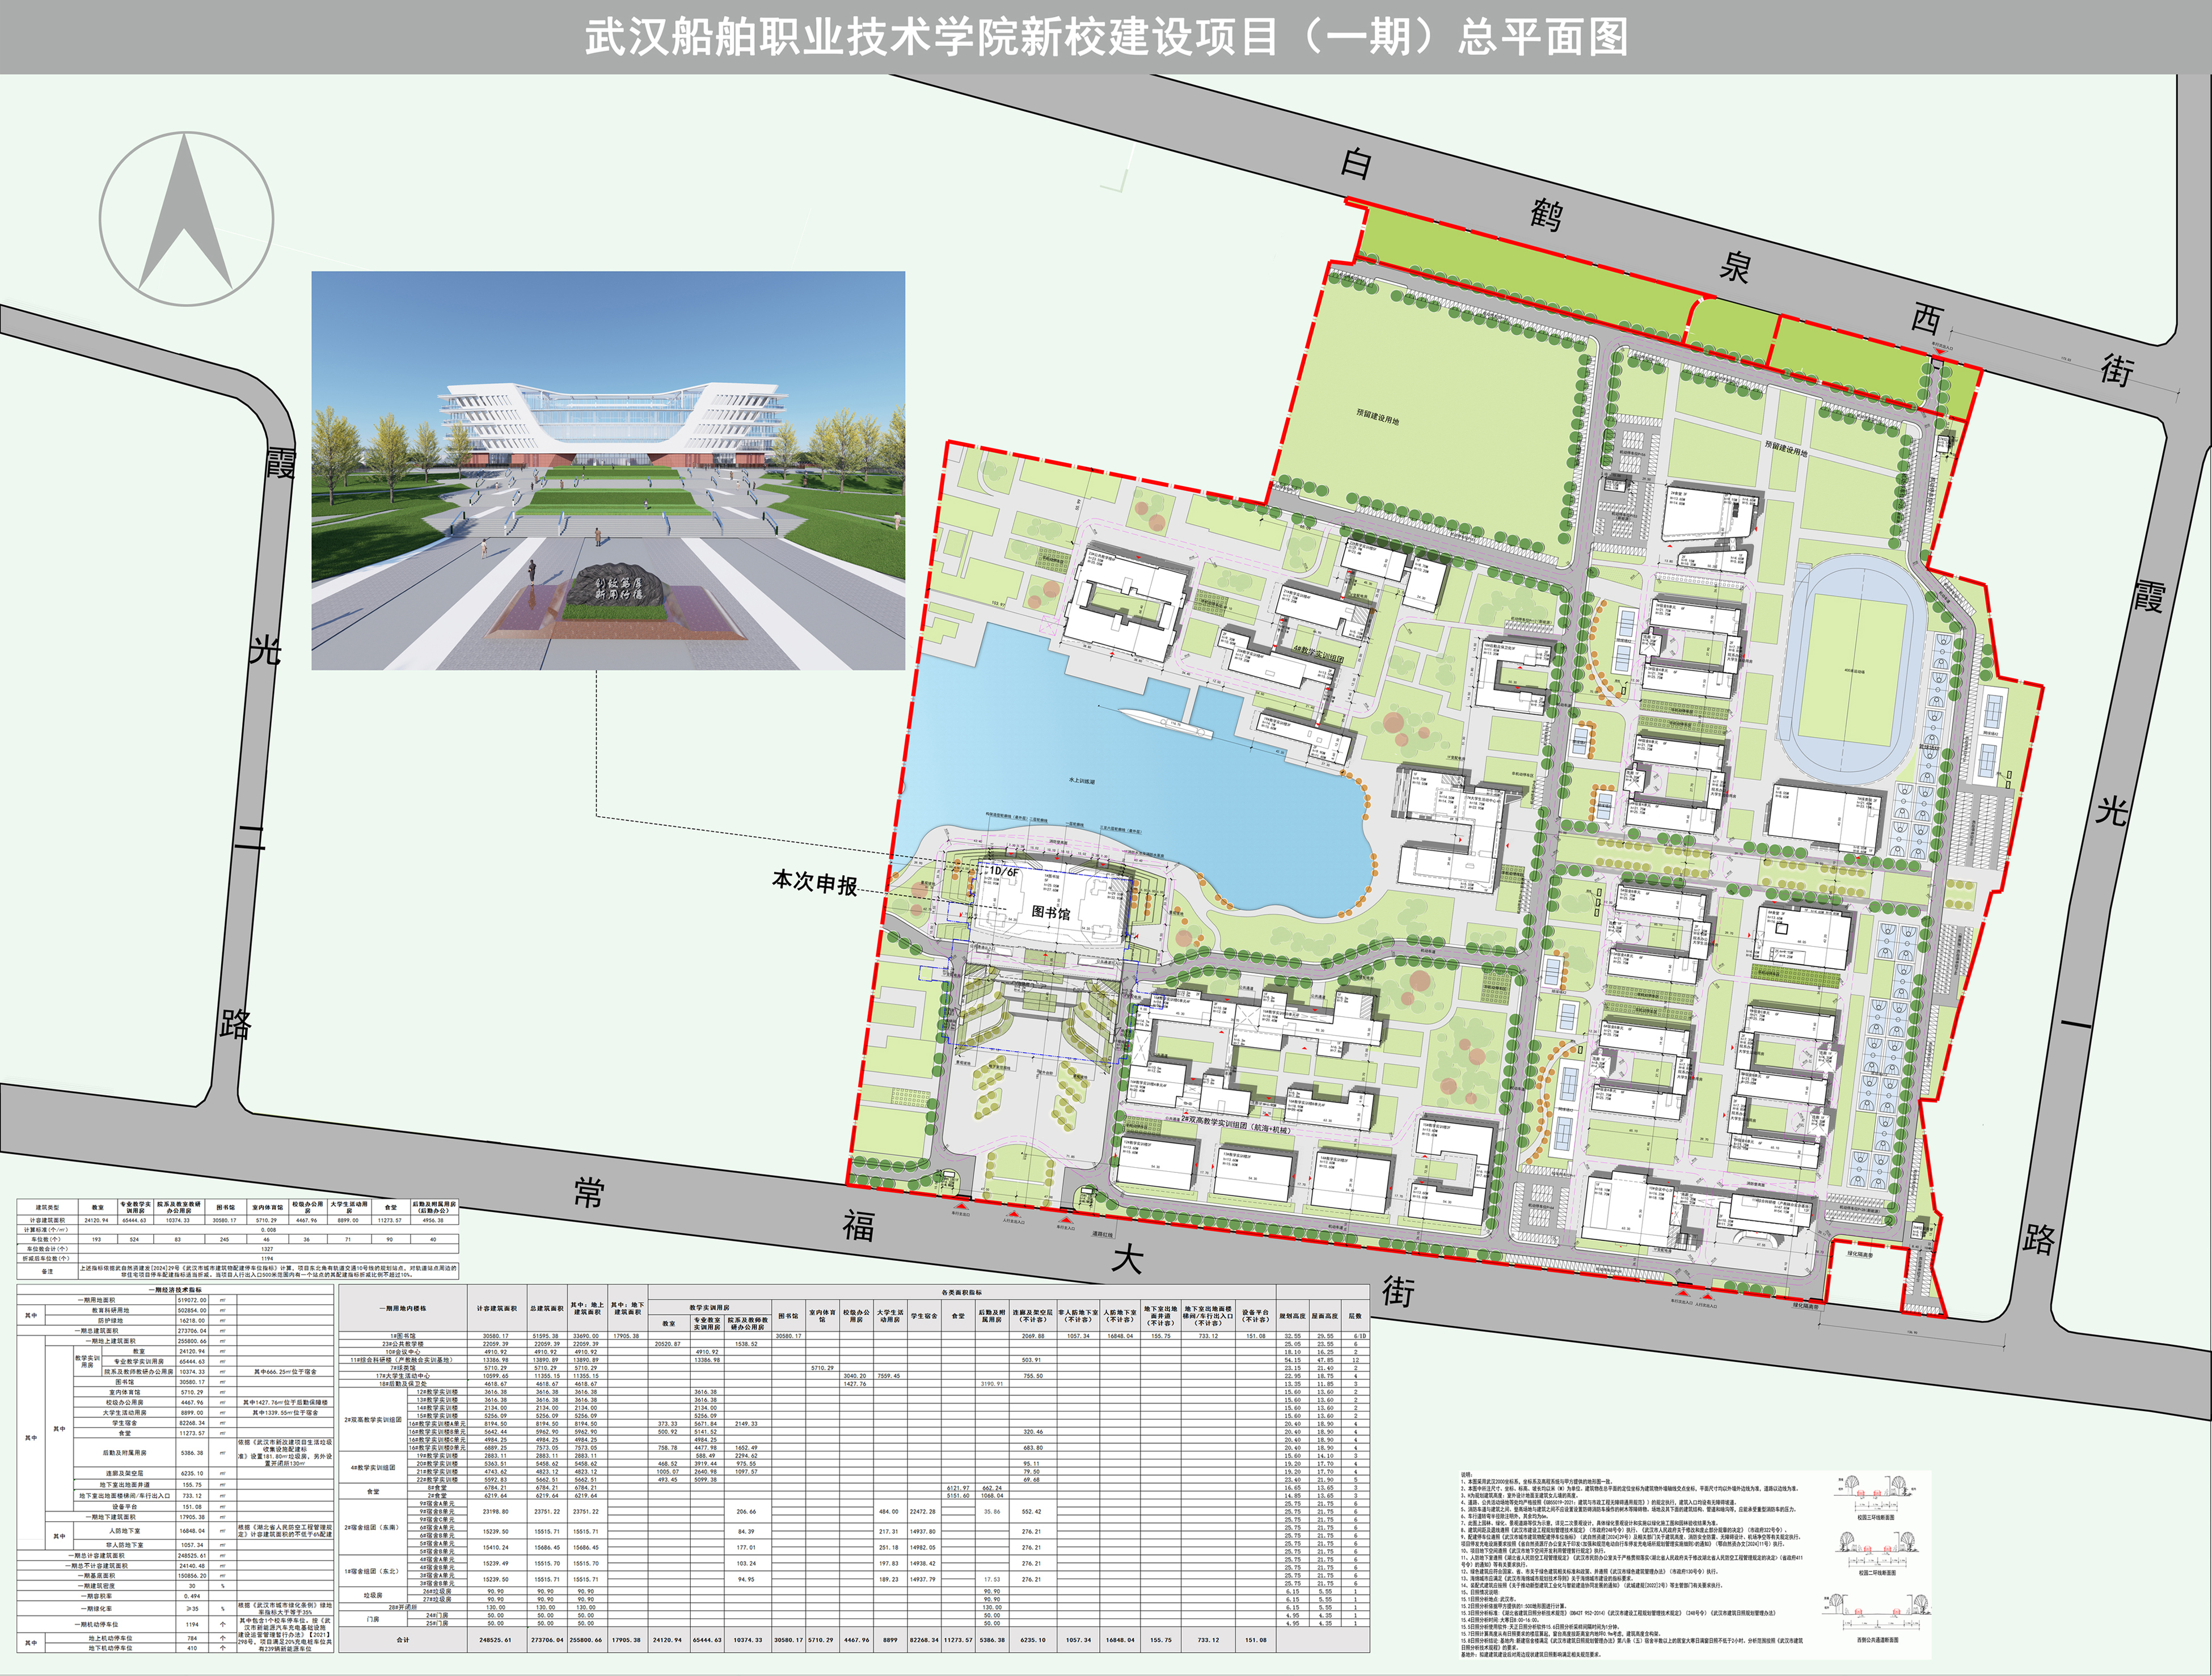Select the 垃圾房 group label
Viewport: 2212px width, 1676px height.
[x=372, y=1595]
